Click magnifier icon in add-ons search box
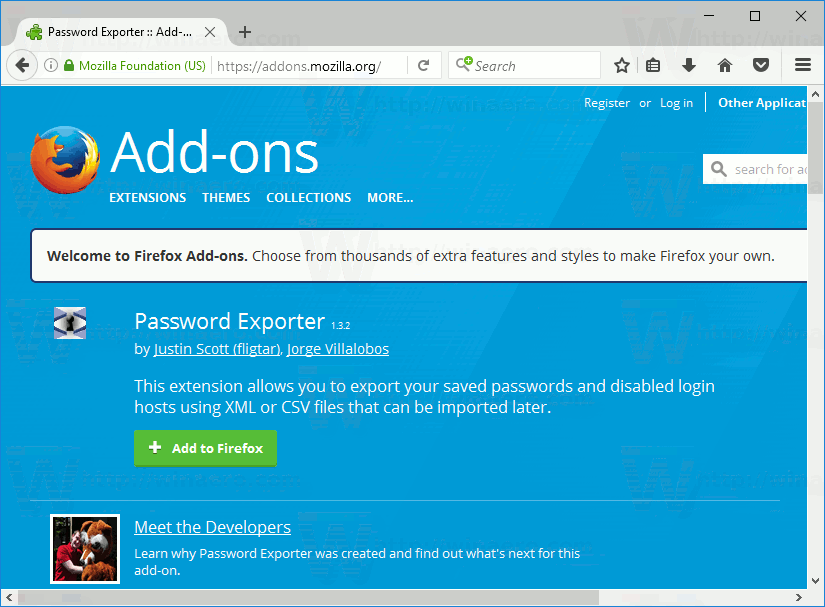The width and height of the screenshot is (825, 607). 719,169
